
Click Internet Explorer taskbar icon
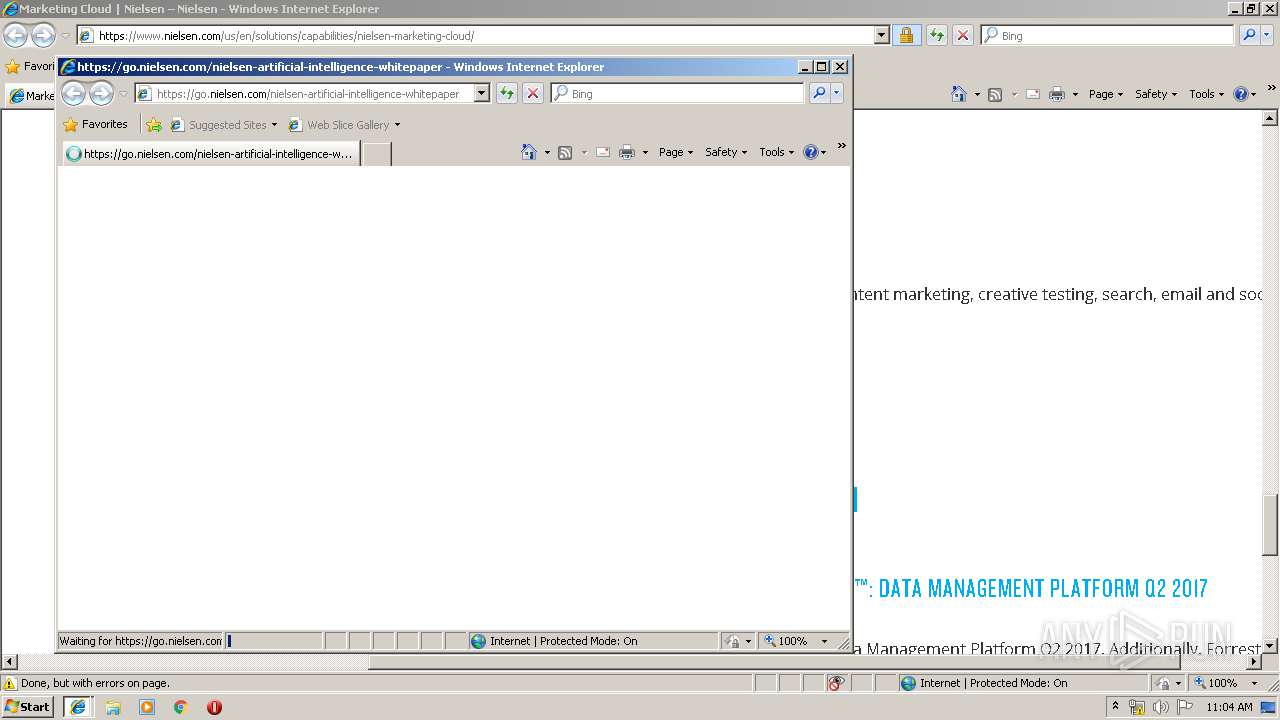(x=78, y=706)
